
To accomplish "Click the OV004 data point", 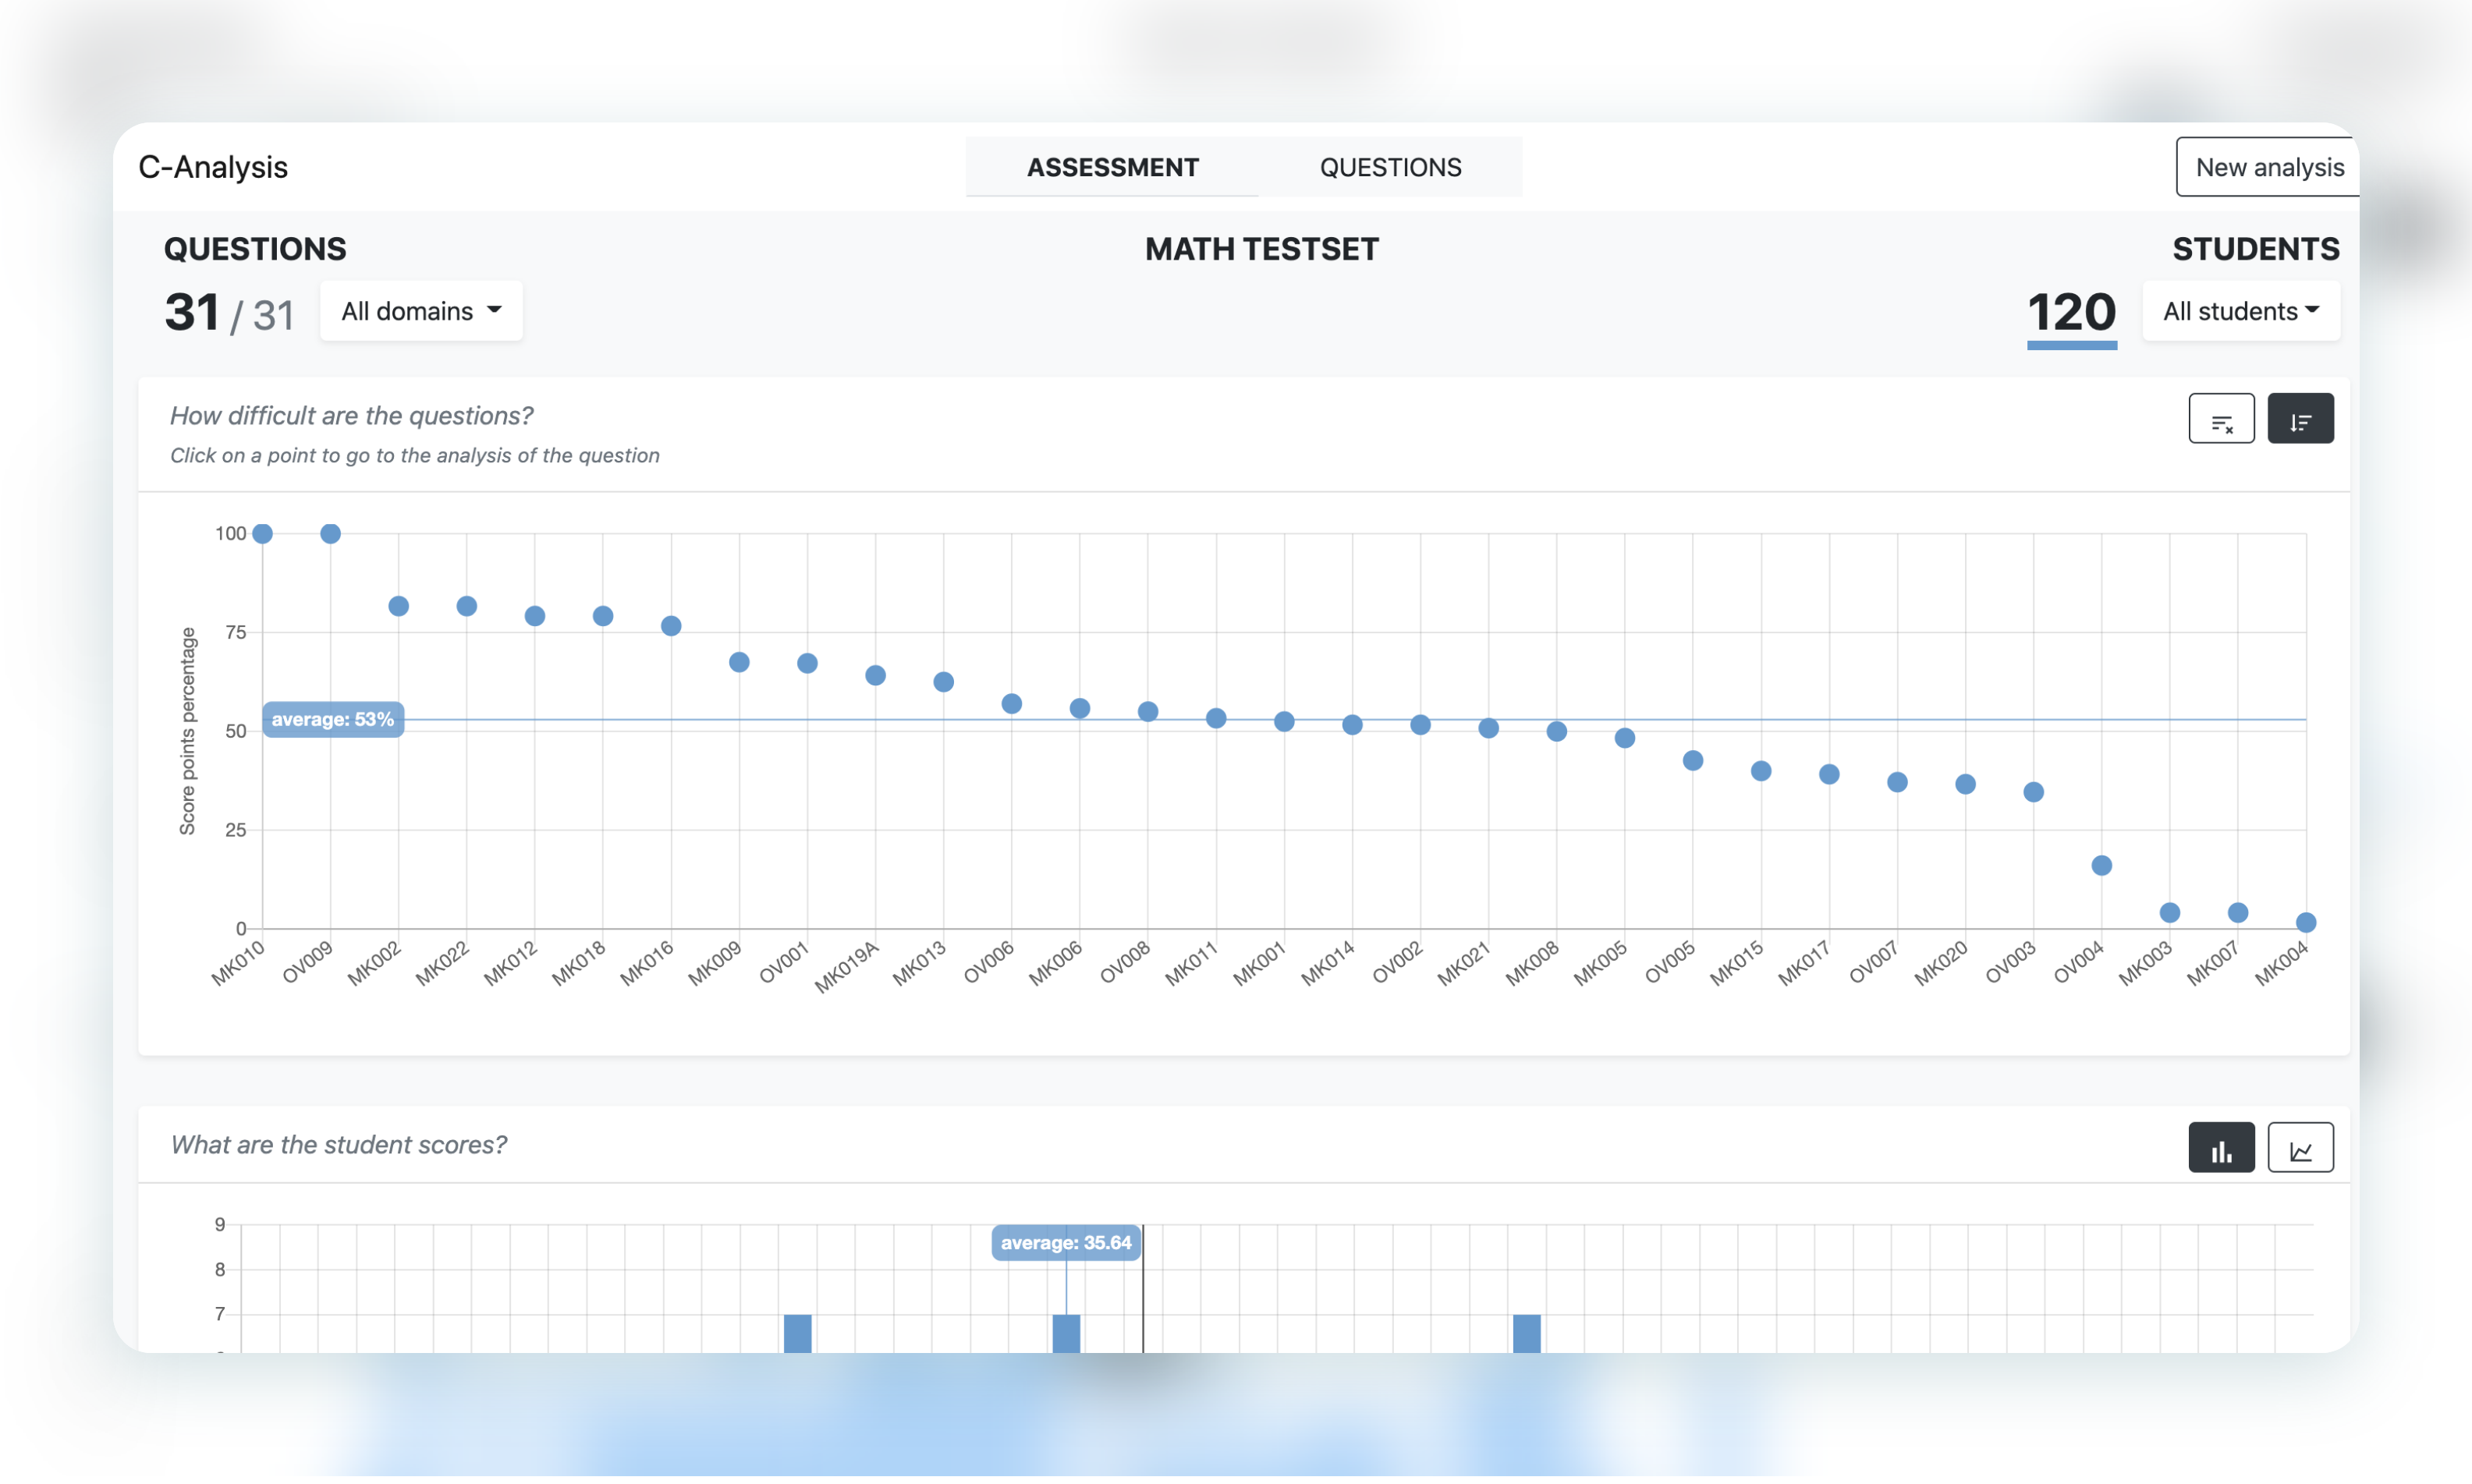I will pyautogui.click(x=2101, y=865).
